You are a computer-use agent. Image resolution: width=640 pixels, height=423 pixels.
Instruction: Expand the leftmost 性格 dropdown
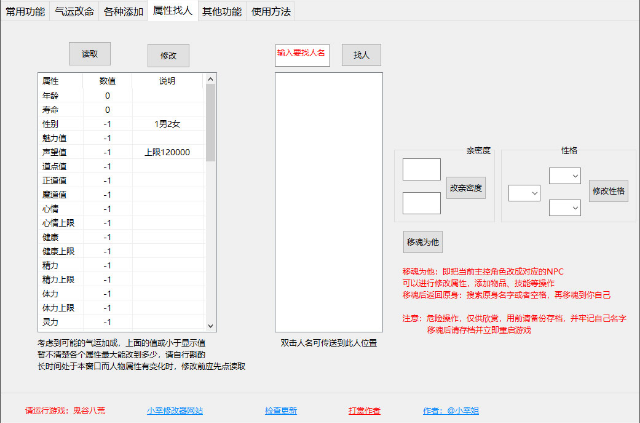(523, 192)
